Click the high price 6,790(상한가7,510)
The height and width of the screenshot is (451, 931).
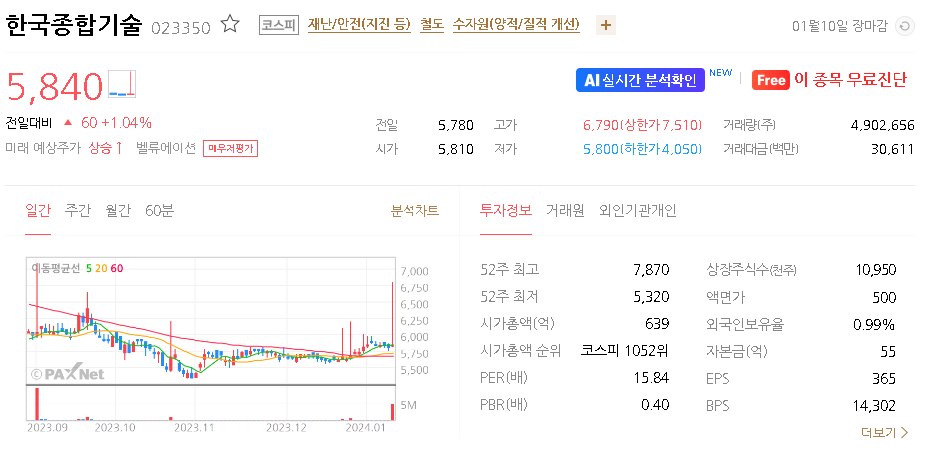click(x=642, y=125)
